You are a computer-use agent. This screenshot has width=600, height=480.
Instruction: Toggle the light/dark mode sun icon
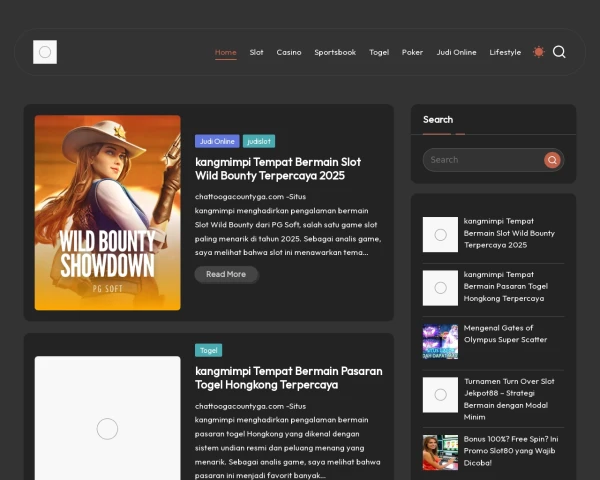(x=539, y=52)
